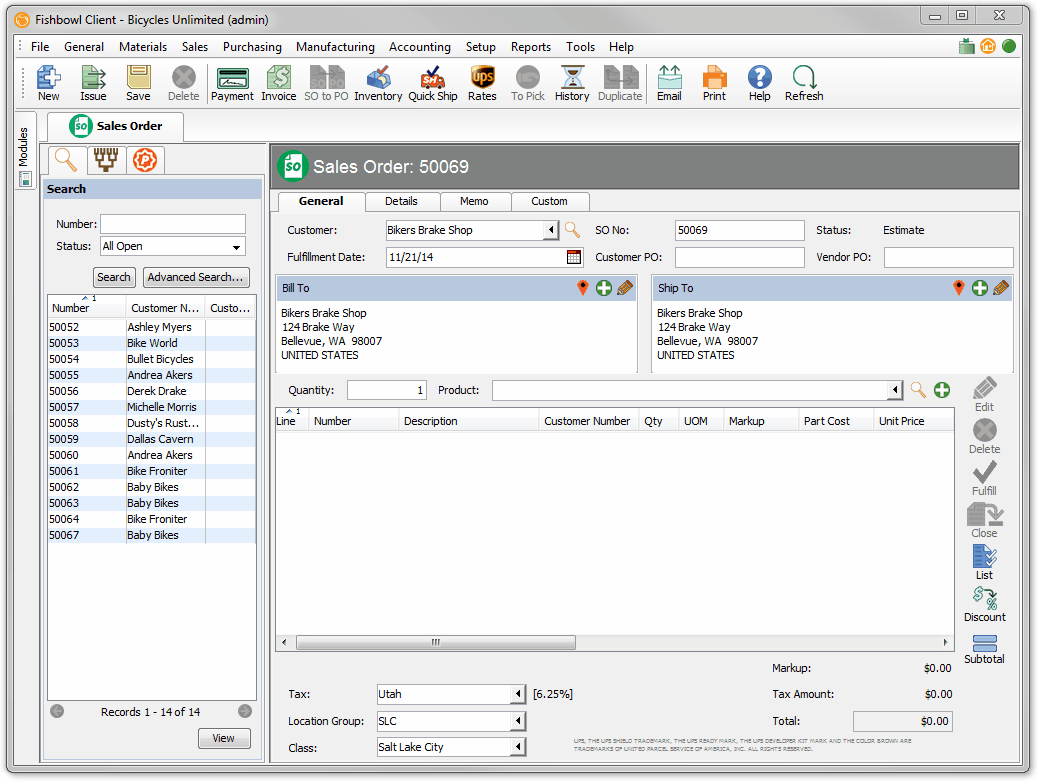1038x783 pixels.
Task: Click the Number search field
Action: point(173,224)
